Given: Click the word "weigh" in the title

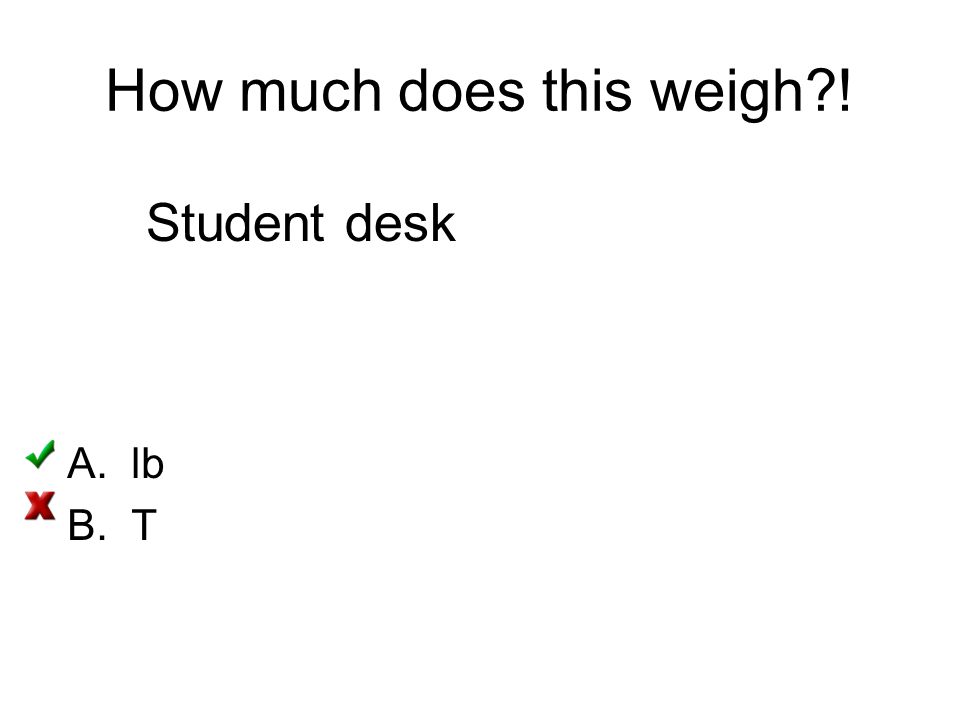Looking at the screenshot, I should [x=726, y=92].
